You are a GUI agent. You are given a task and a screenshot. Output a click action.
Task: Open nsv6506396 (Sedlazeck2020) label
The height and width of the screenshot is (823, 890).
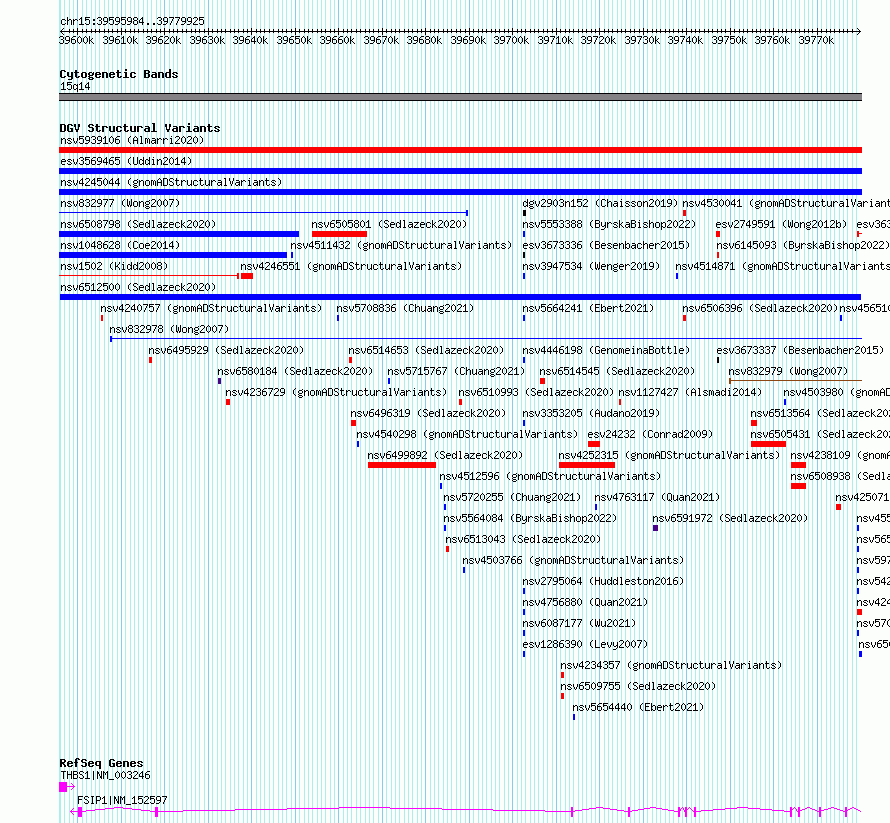[x=760, y=308]
